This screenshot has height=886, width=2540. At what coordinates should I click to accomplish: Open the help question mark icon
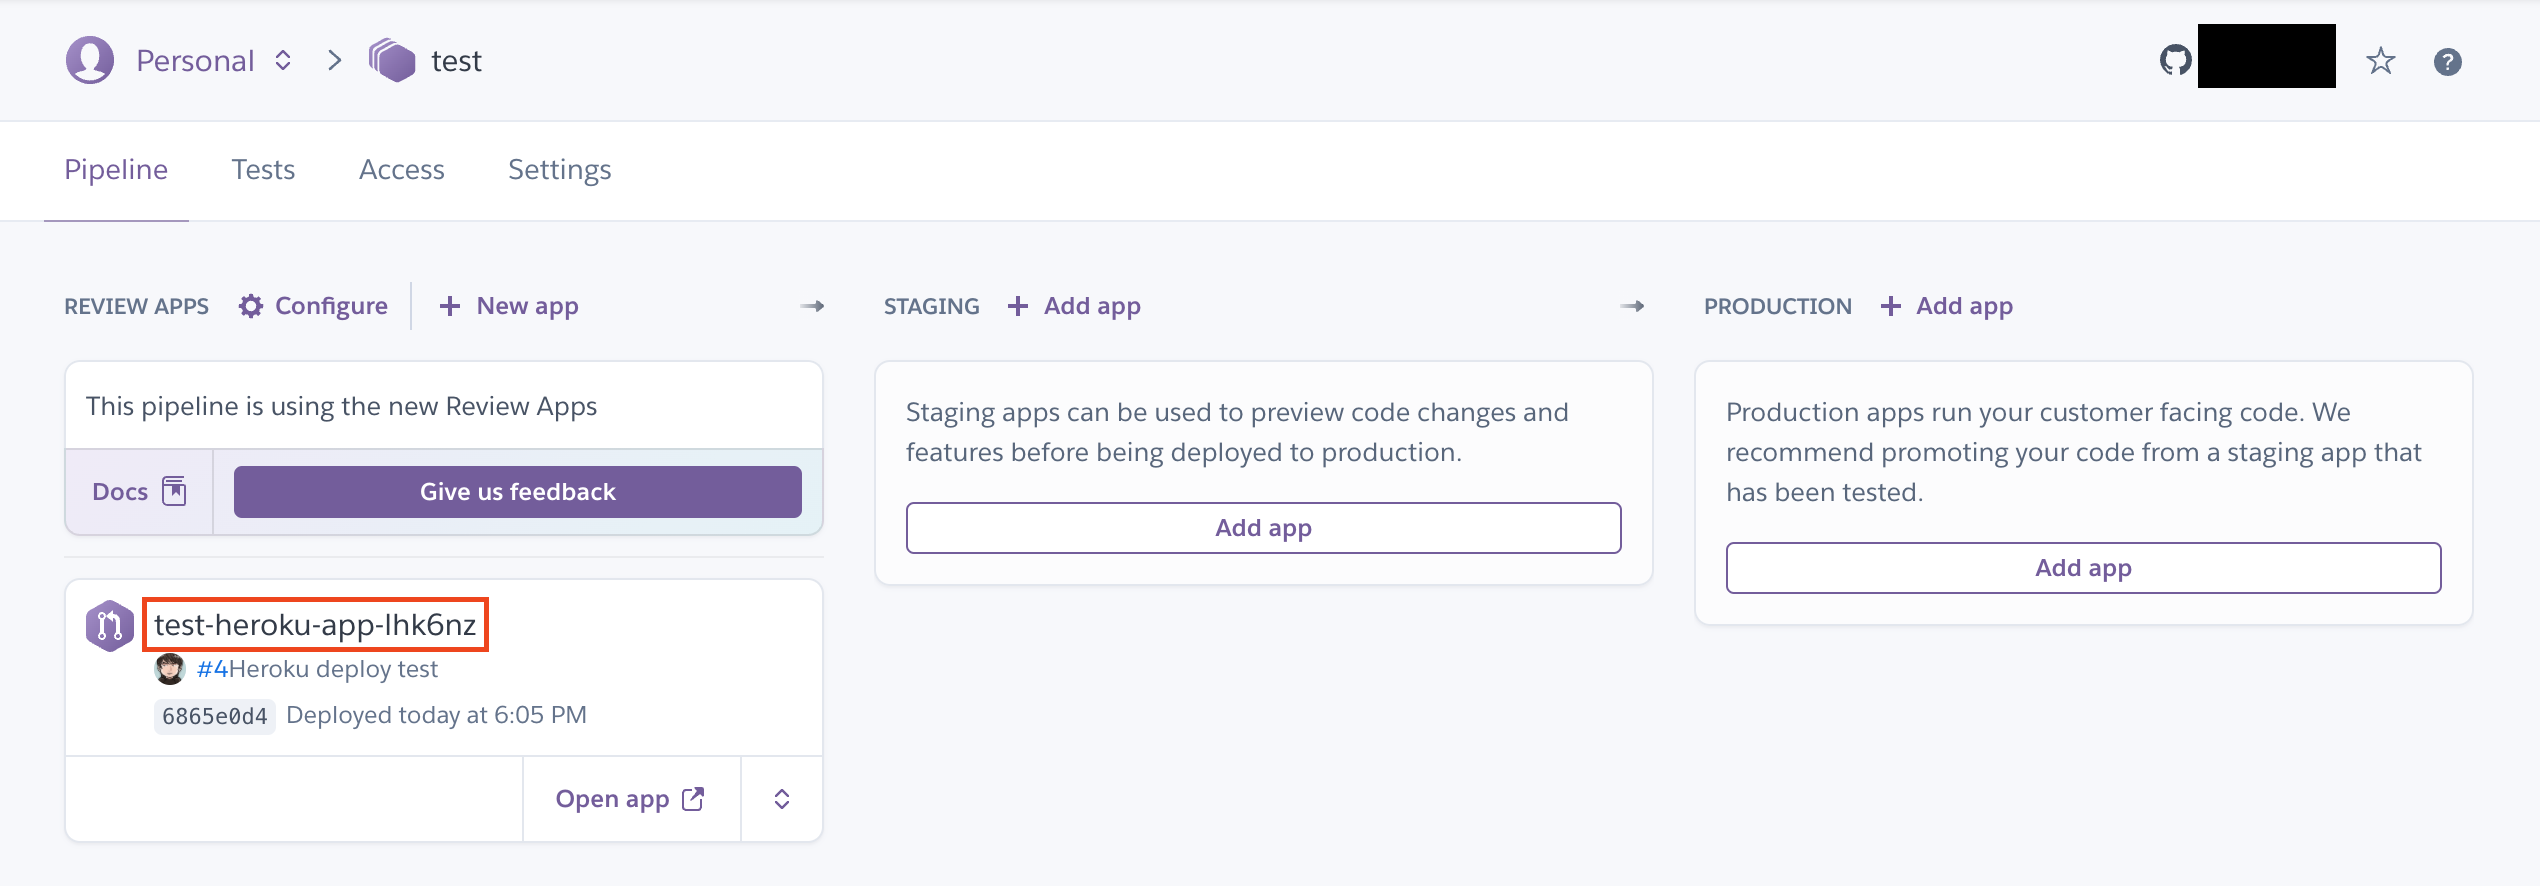2447,62
